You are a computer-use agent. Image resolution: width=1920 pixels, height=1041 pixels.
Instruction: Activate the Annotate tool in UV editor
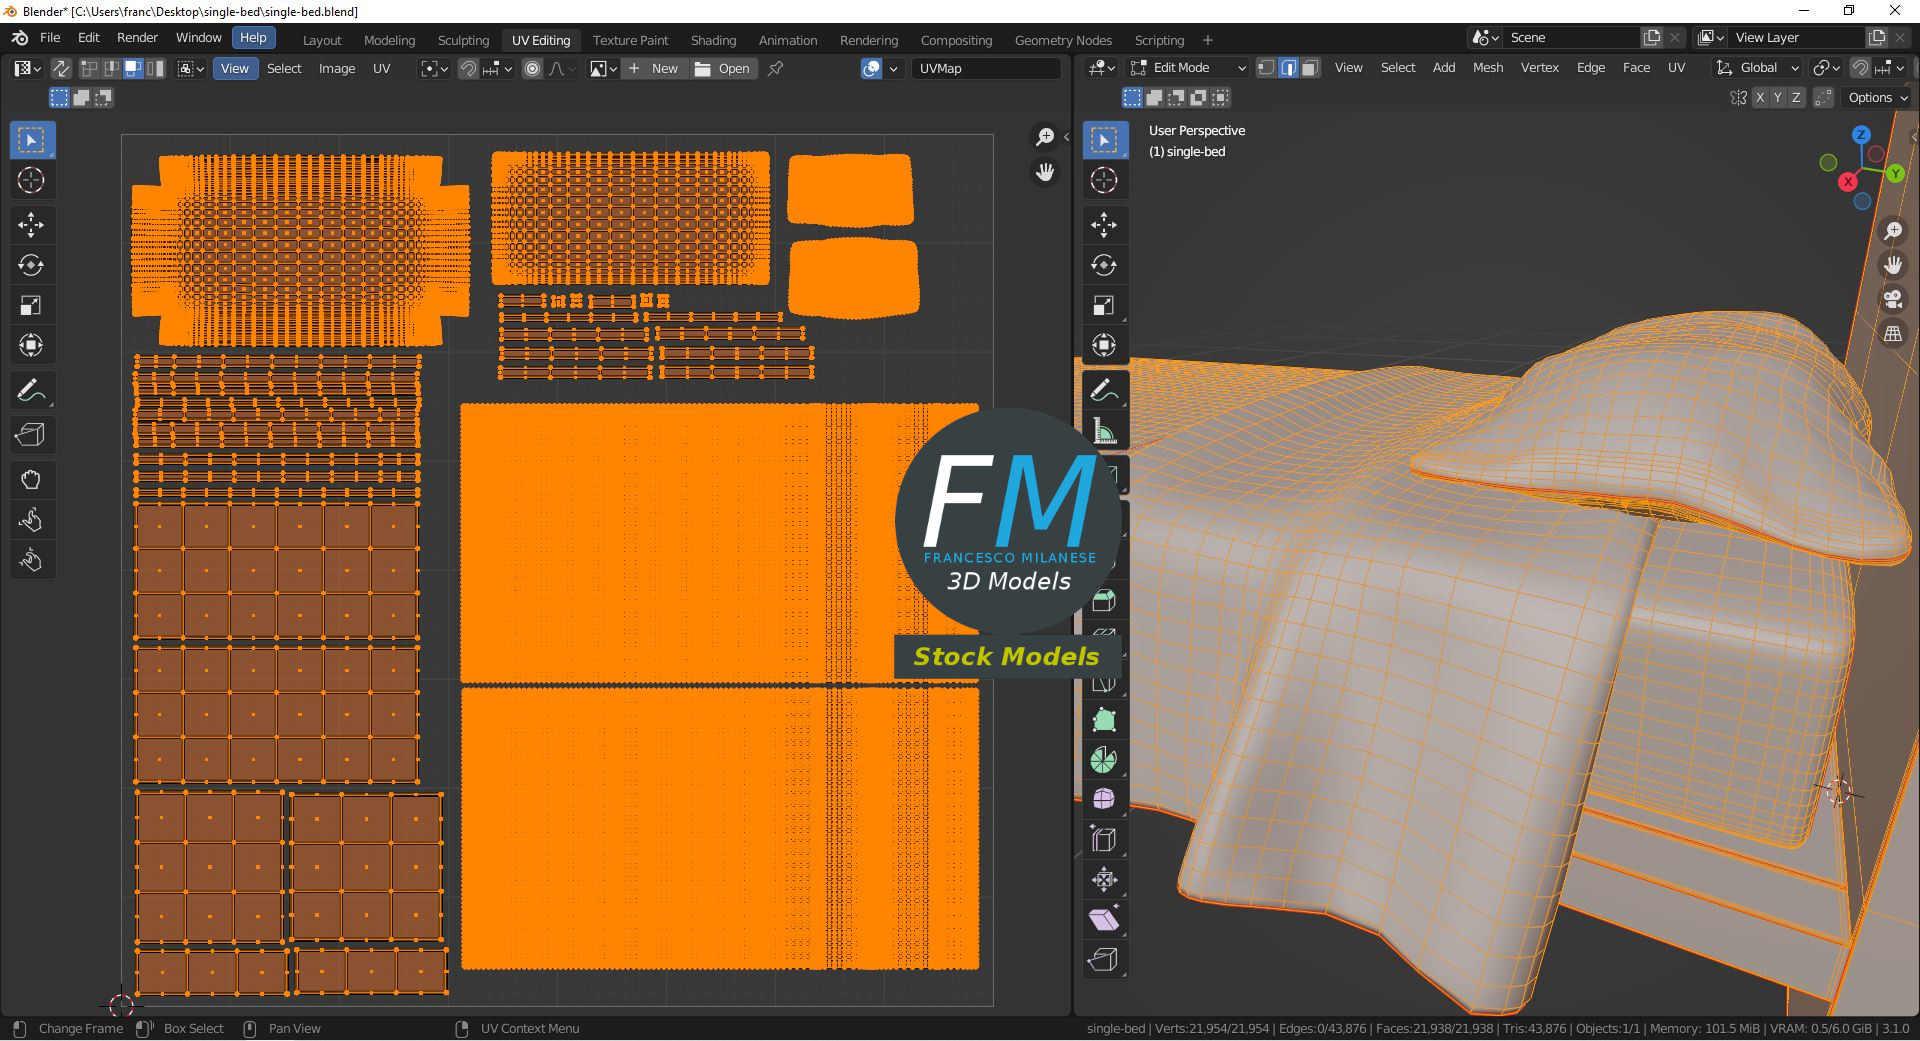tap(31, 390)
